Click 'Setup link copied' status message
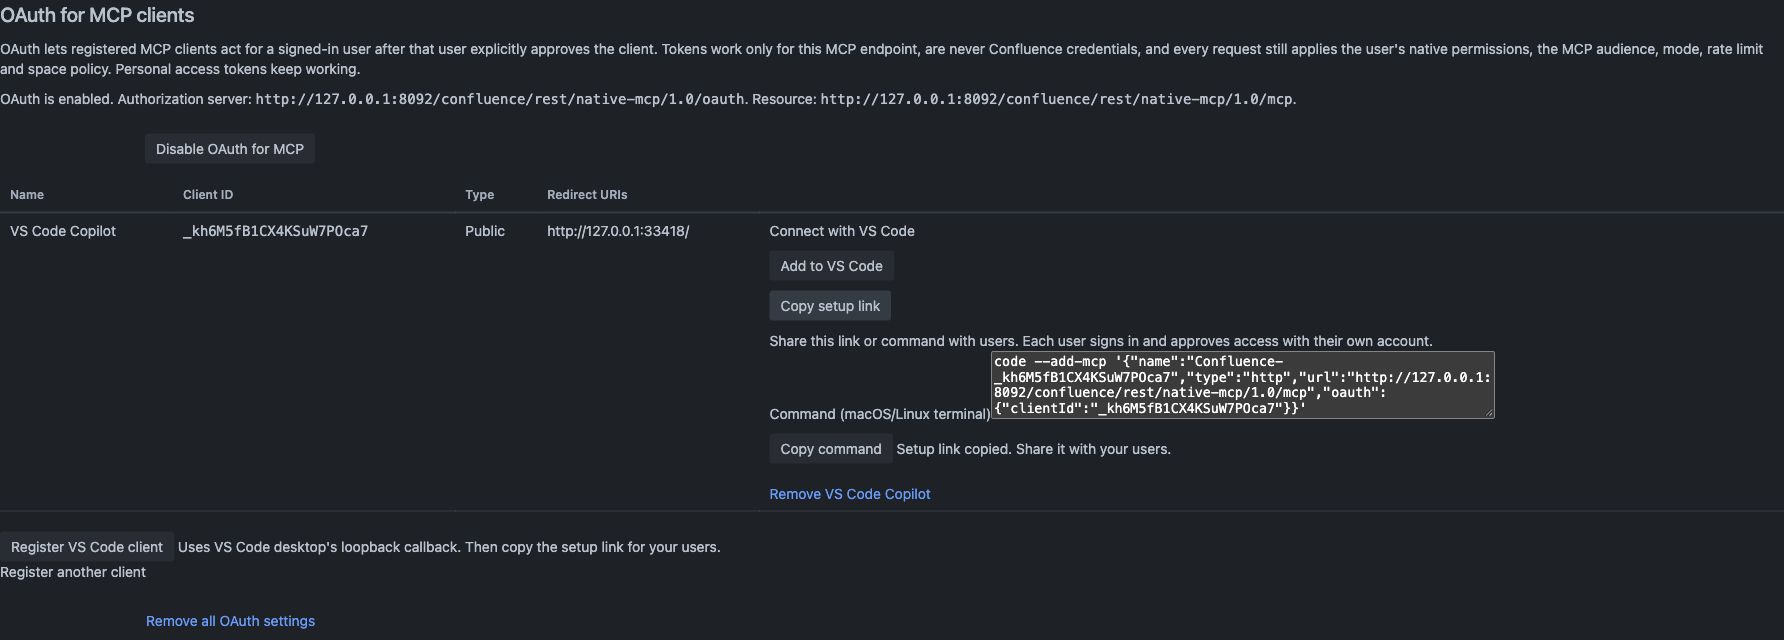This screenshot has width=1784, height=640. pyautogui.click(x=1033, y=449)
